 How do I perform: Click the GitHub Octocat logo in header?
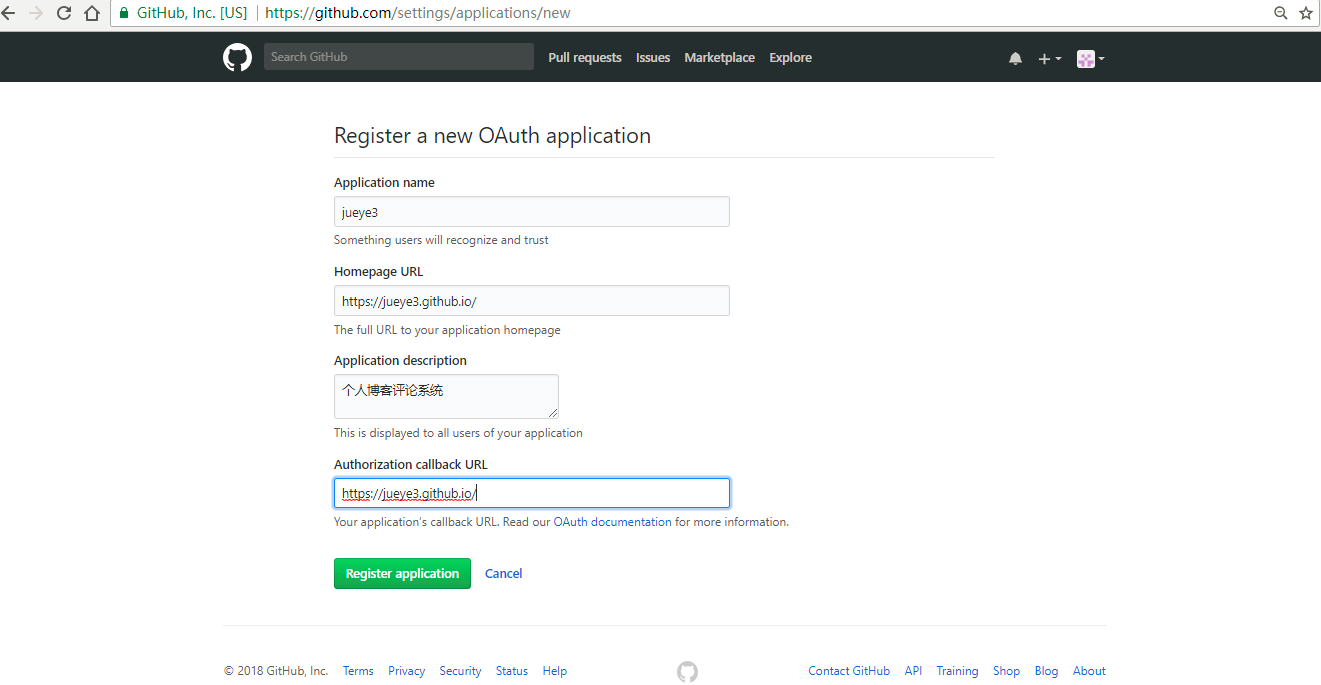(237, 57)
